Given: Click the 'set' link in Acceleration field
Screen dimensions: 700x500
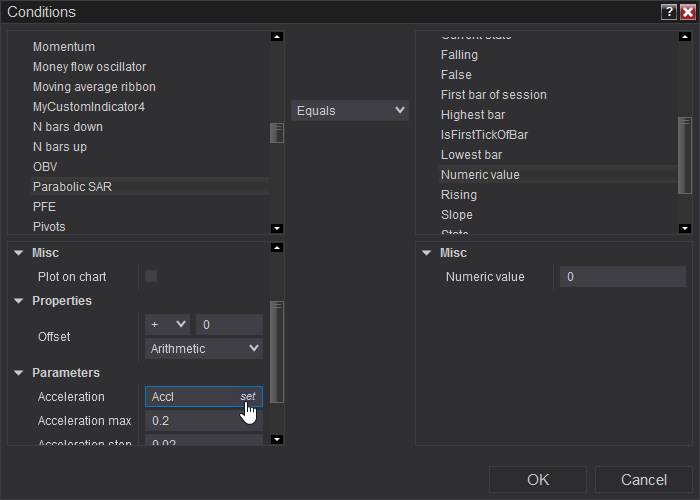Looking at the screenshot, I should (247, 397).
